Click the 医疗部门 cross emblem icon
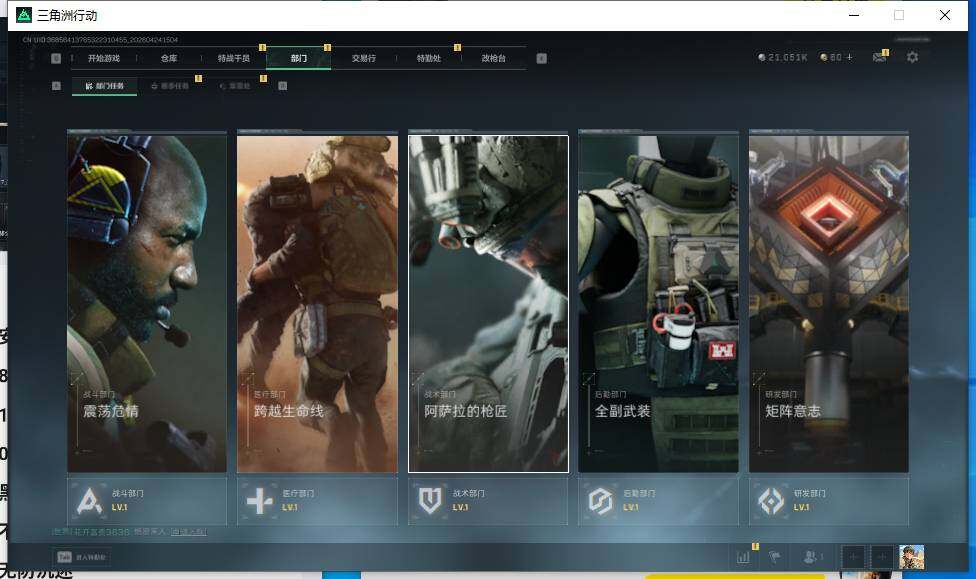 click(260, 501)
